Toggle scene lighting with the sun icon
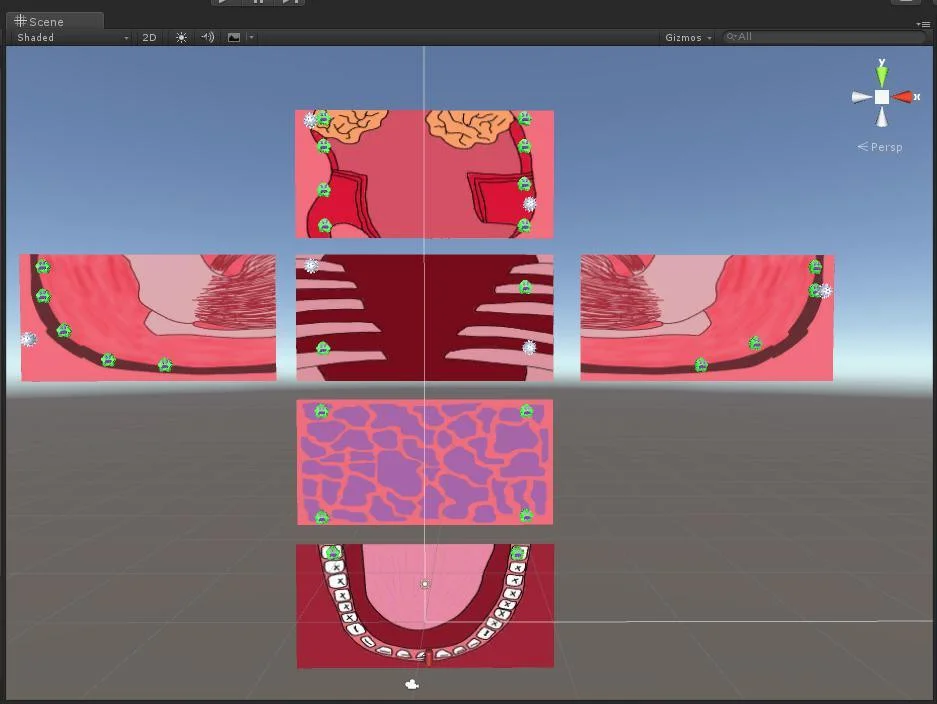Screen dimensions: 937x704 pos(182,38)
